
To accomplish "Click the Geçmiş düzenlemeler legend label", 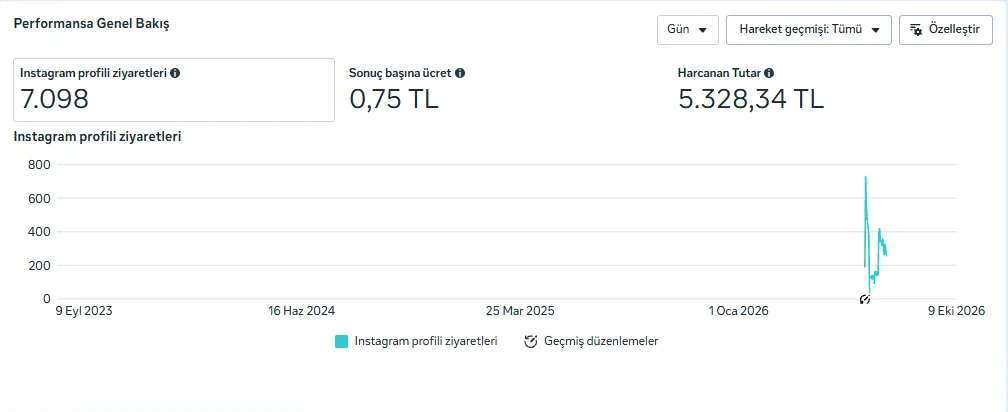I will 601,341.
